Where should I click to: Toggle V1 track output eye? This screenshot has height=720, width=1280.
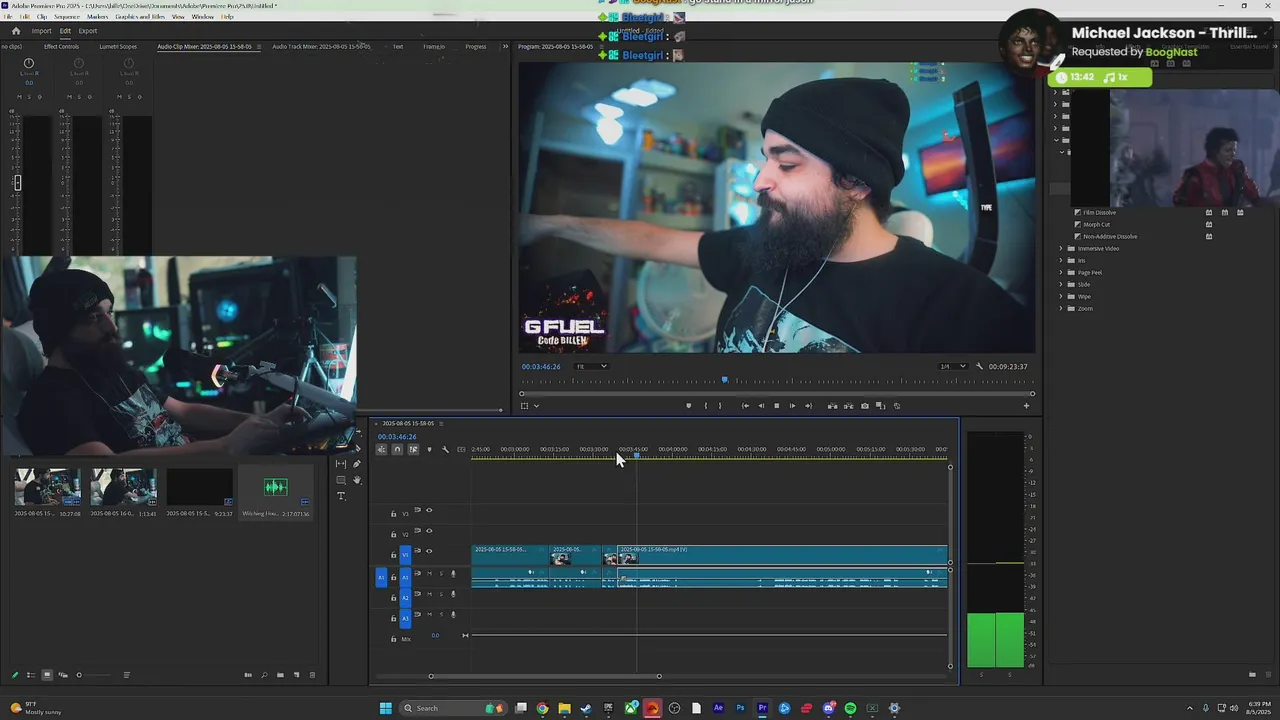[429, 551]
